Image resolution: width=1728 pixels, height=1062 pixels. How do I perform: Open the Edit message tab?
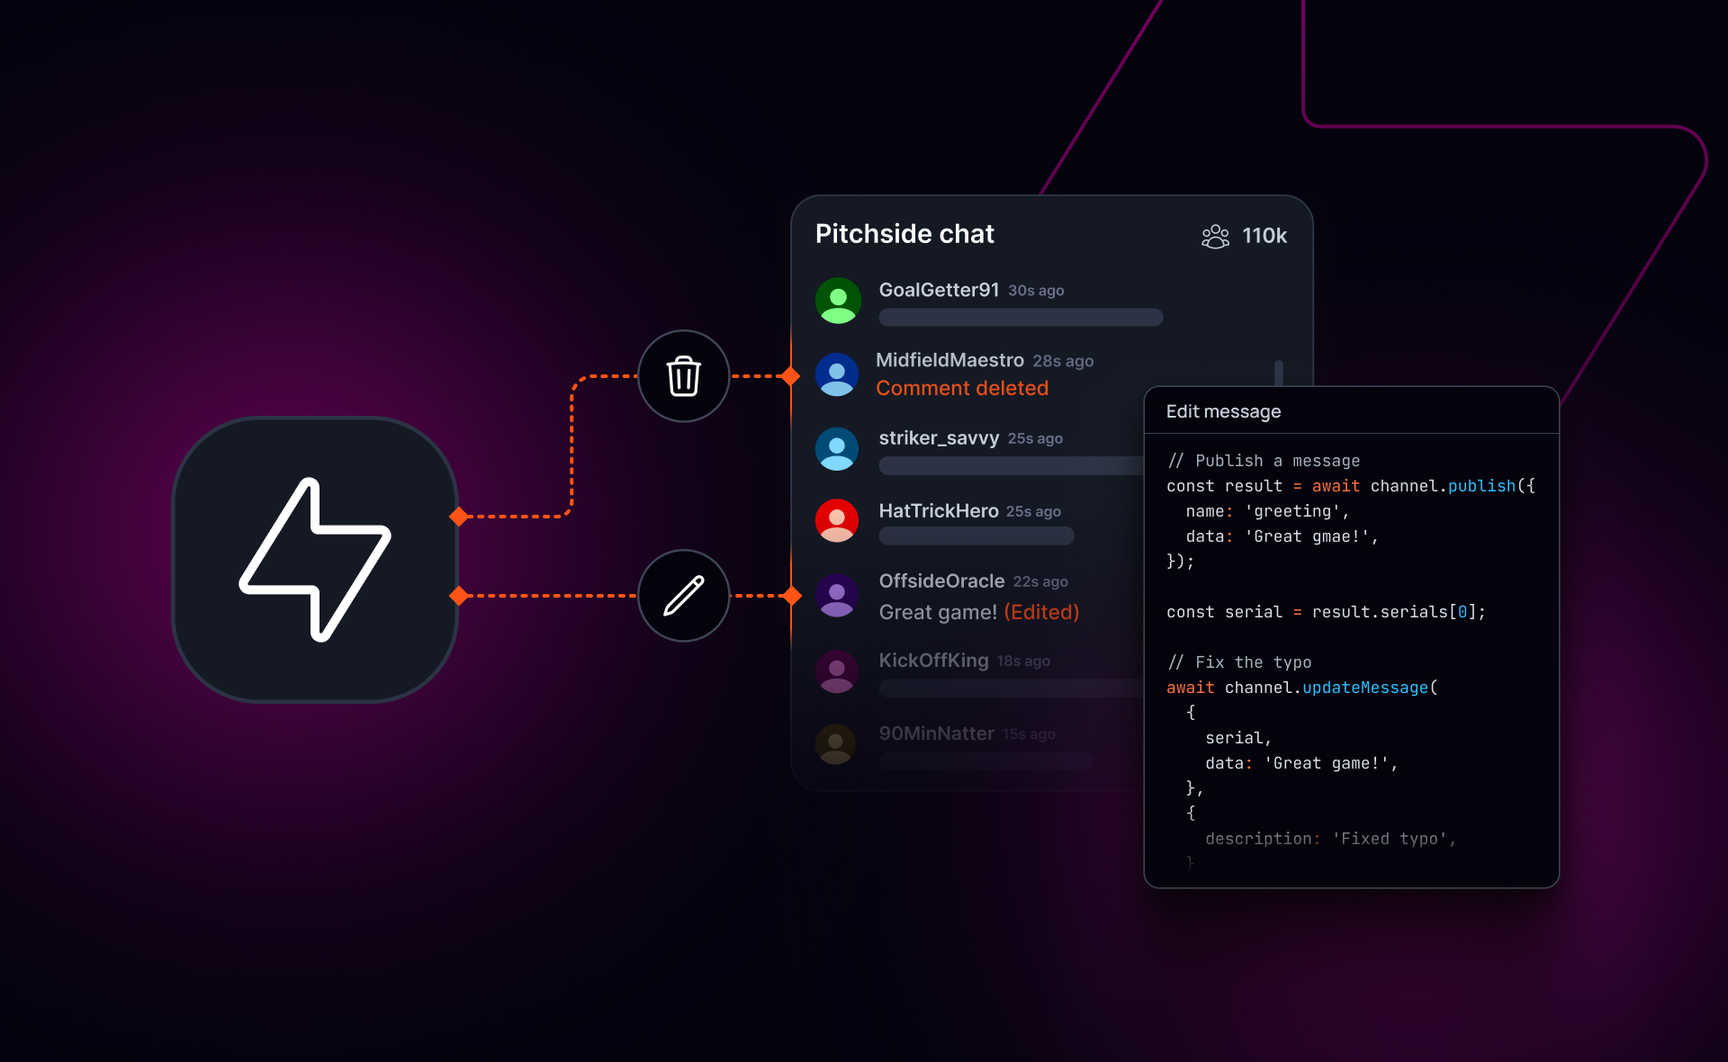(1224, 411)
